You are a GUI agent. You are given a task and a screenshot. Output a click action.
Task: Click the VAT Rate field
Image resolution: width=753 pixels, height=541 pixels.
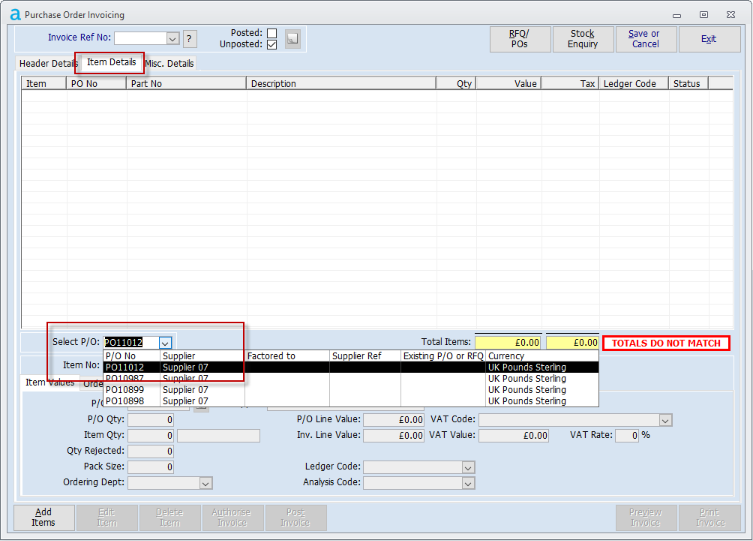[x=627, y=436]
